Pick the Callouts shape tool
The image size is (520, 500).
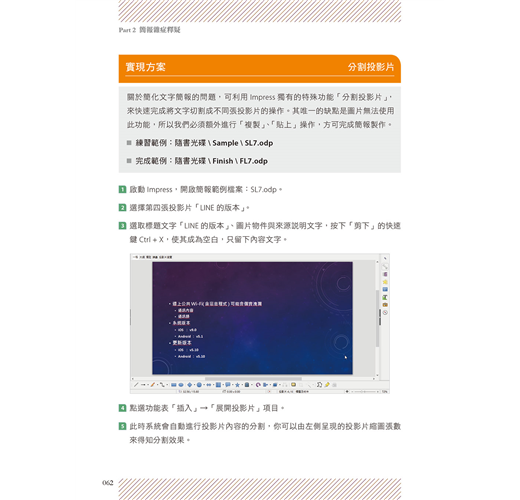point(228,385)
